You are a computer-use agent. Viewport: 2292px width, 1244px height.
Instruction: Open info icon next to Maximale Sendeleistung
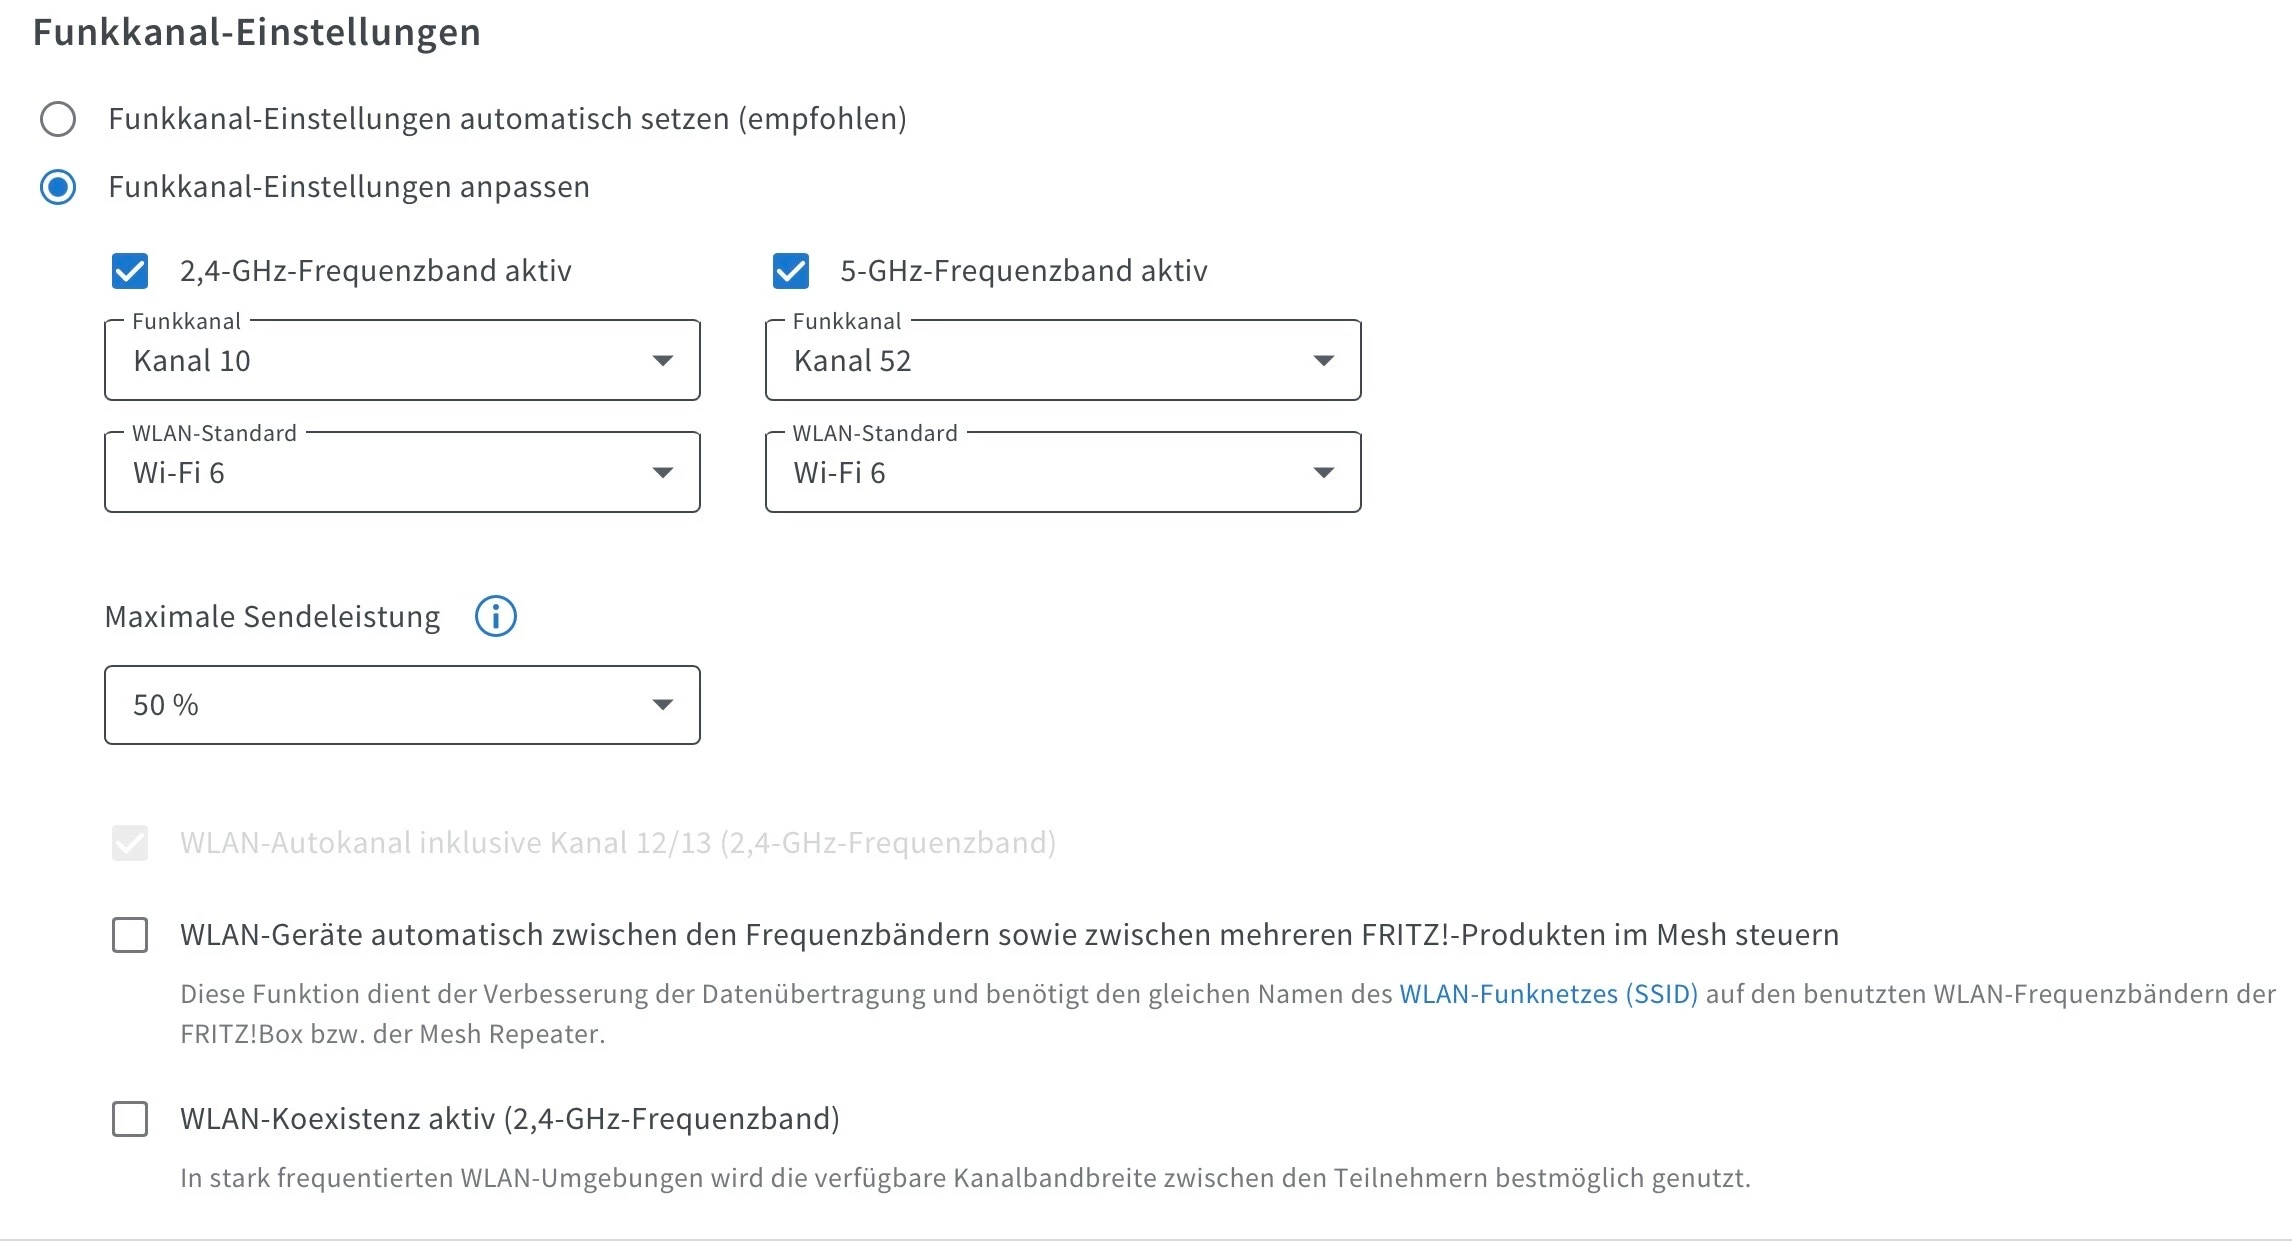(x=495, y=616)
